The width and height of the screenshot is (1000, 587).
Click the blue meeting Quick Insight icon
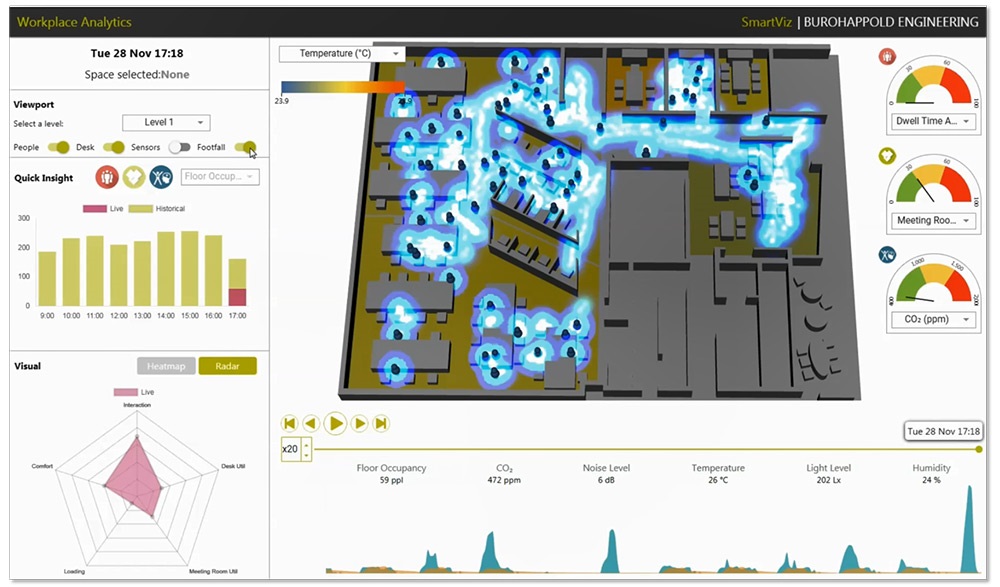[x=161, y=177]
